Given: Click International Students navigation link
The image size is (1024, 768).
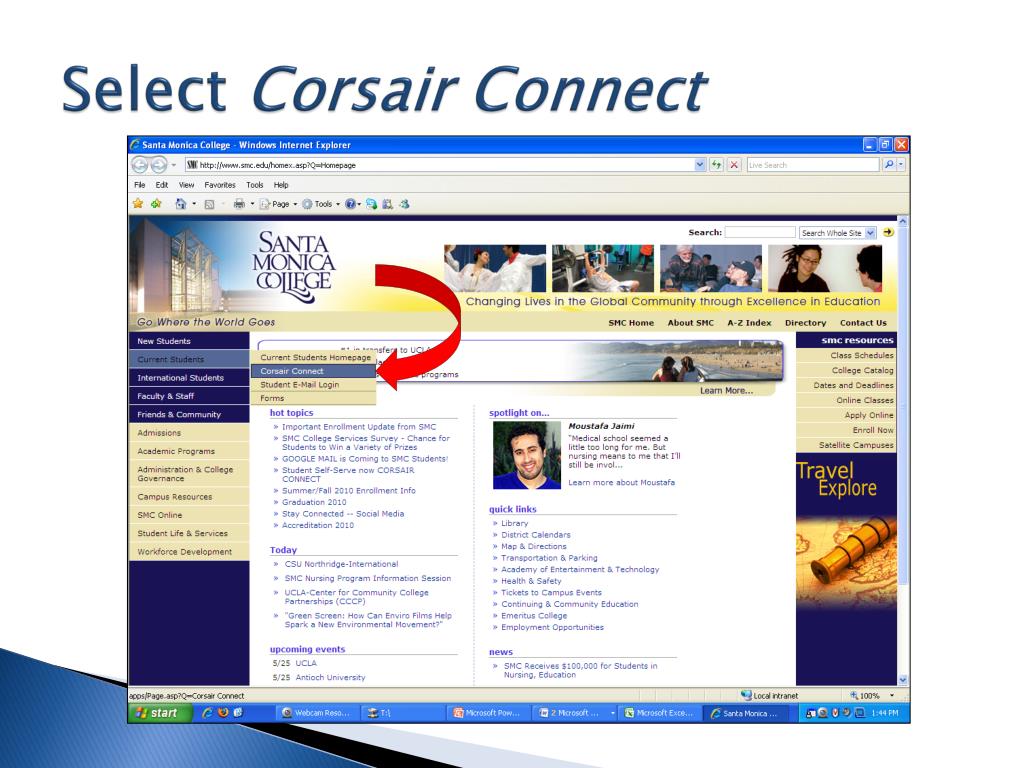Looking at the screenshot, I should (189, 377).
